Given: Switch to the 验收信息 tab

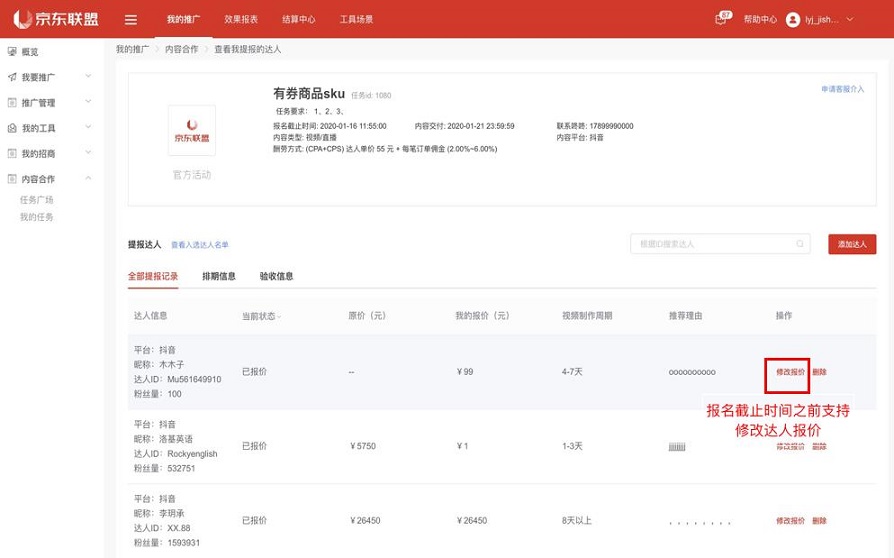Looking at the screenshot, I should point(277,276).
